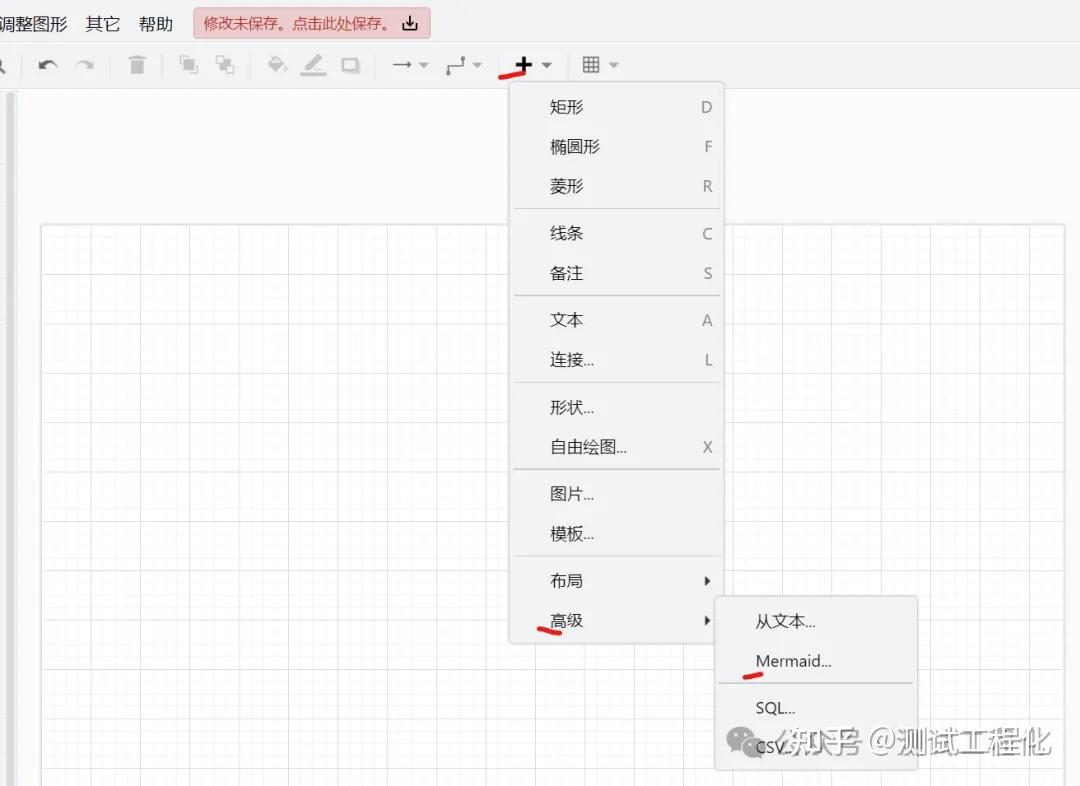Open the waypoints dropdown caret
Screen dimensions: 1080x786
coord(477,65)
